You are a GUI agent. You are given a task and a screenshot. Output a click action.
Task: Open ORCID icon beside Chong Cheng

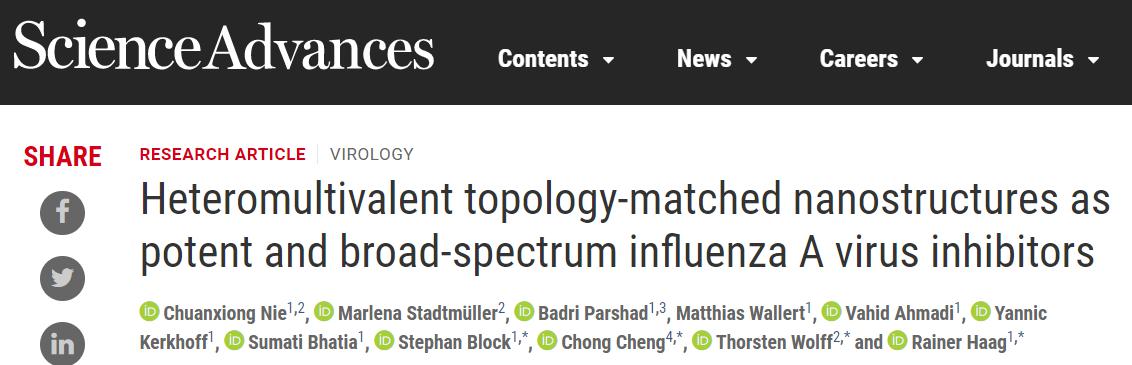point(549,341)
